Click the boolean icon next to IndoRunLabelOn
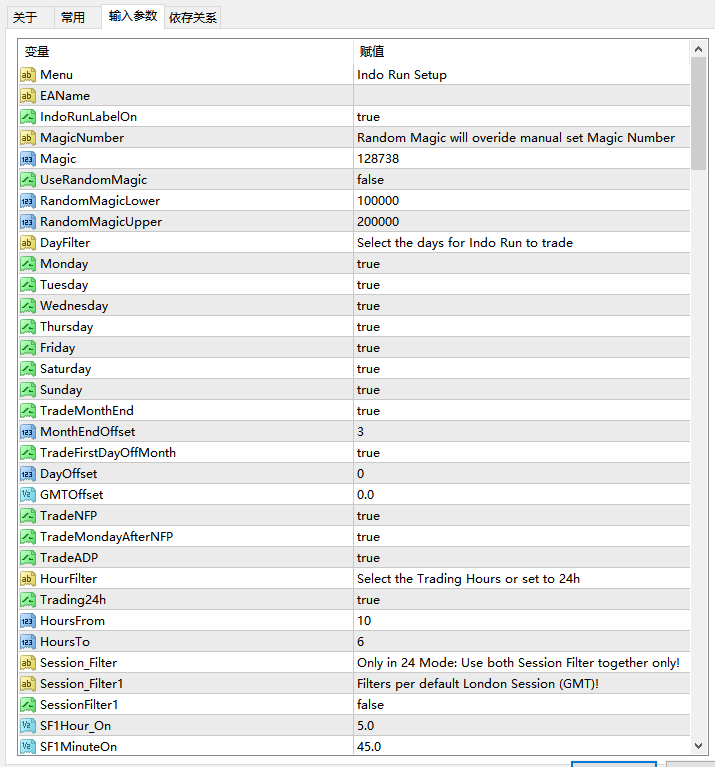This screenshot has width=715, height=767. point(28,117)
